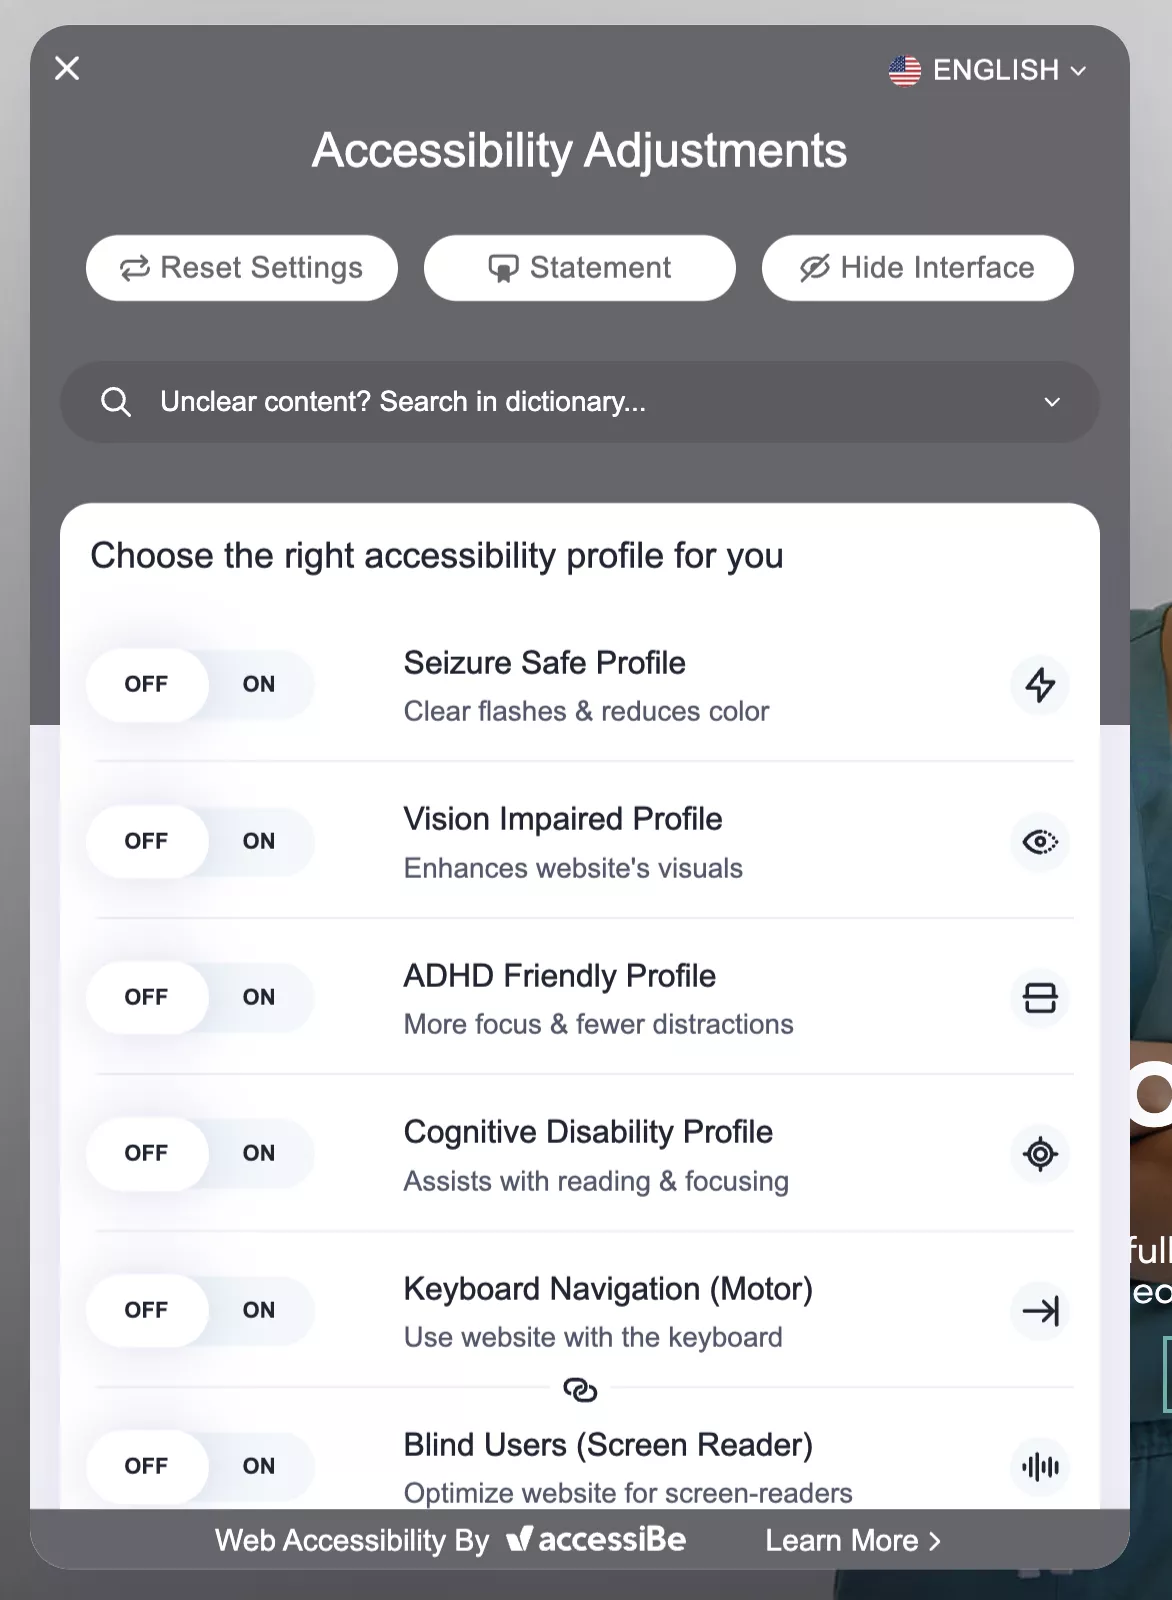Turn on Cognitive Disability Profile
Screen dimensions: 1172x1600
pos(258,1154)
